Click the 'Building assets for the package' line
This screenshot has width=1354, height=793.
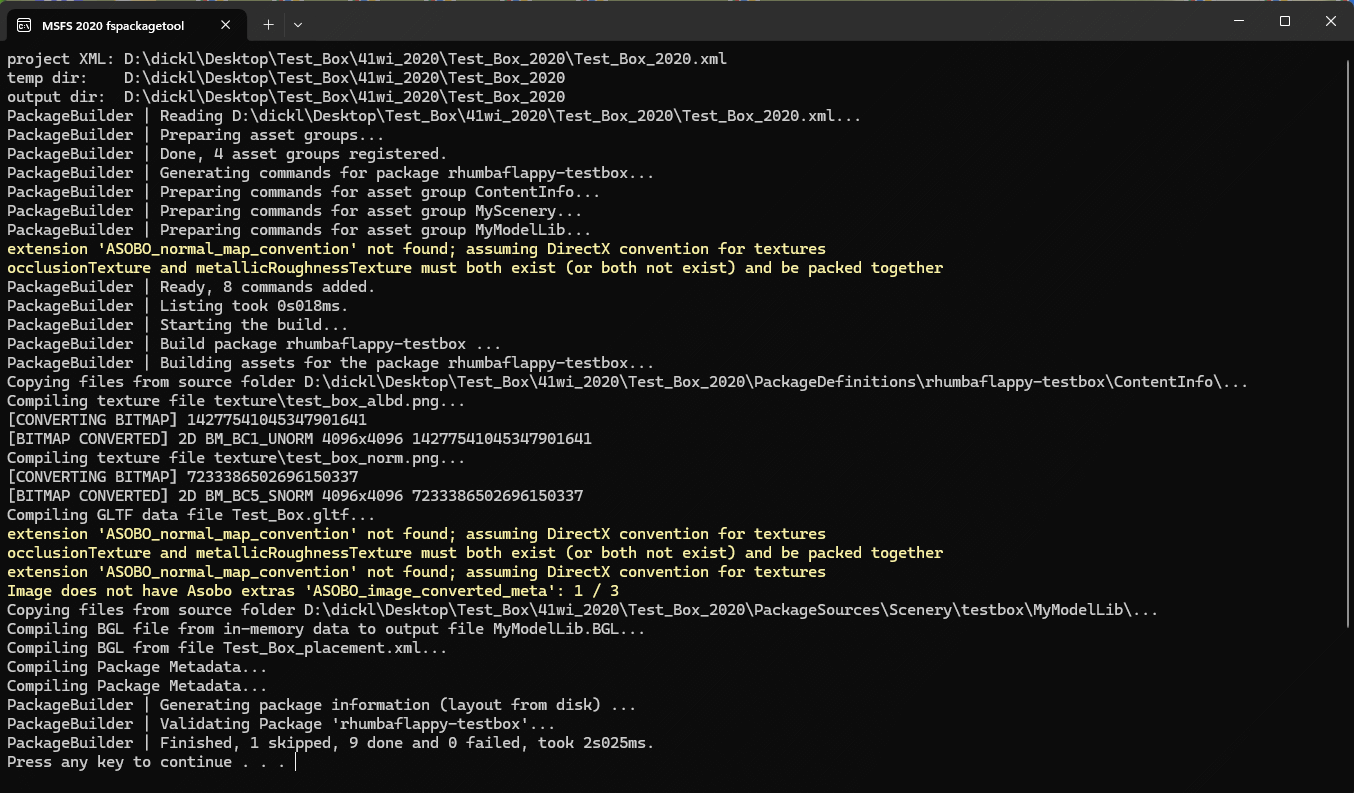(x=331, y=363)
